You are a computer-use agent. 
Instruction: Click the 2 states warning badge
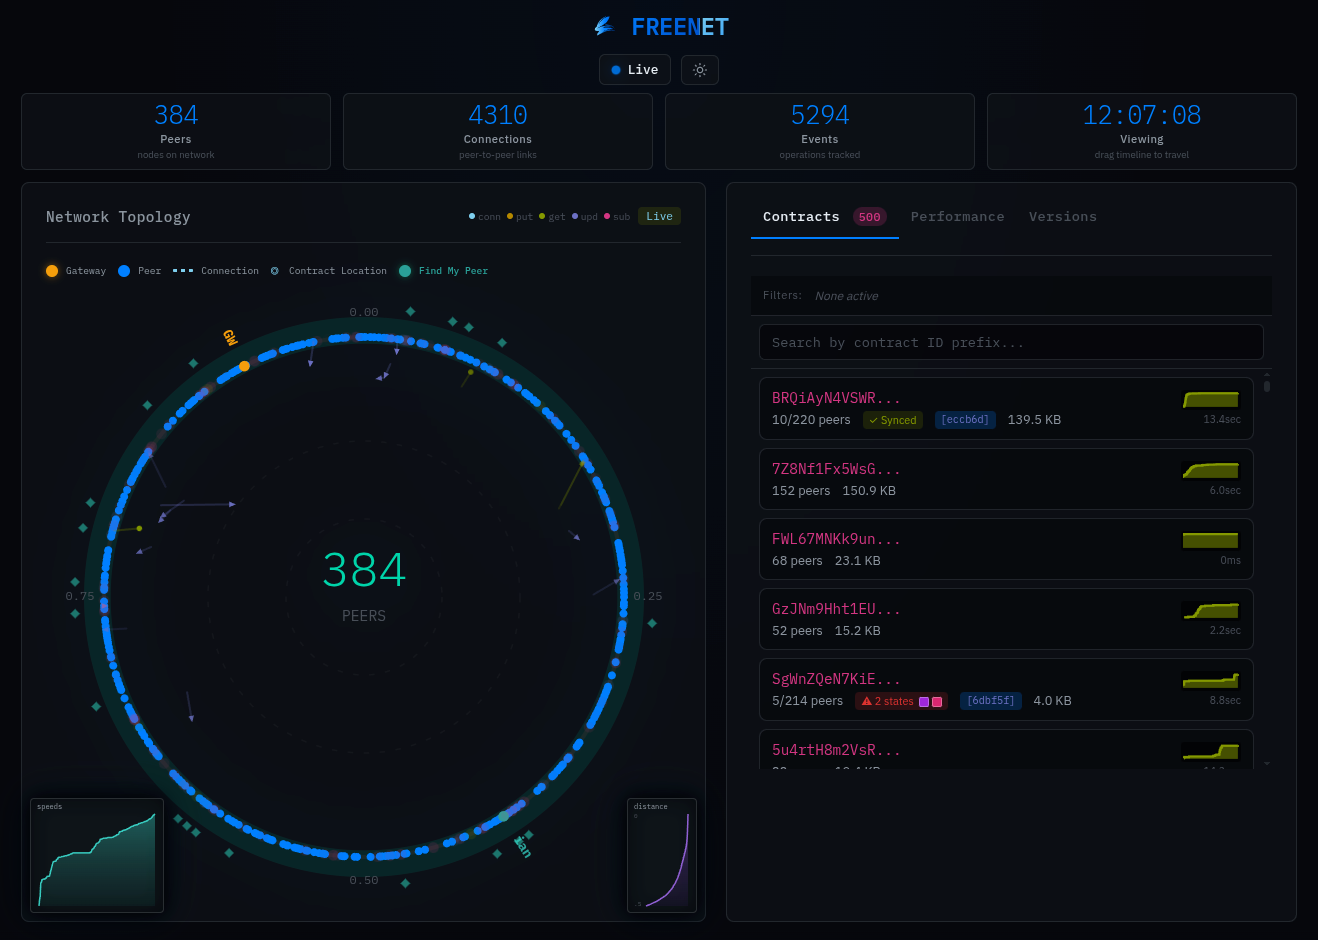(x=901, y=701)
